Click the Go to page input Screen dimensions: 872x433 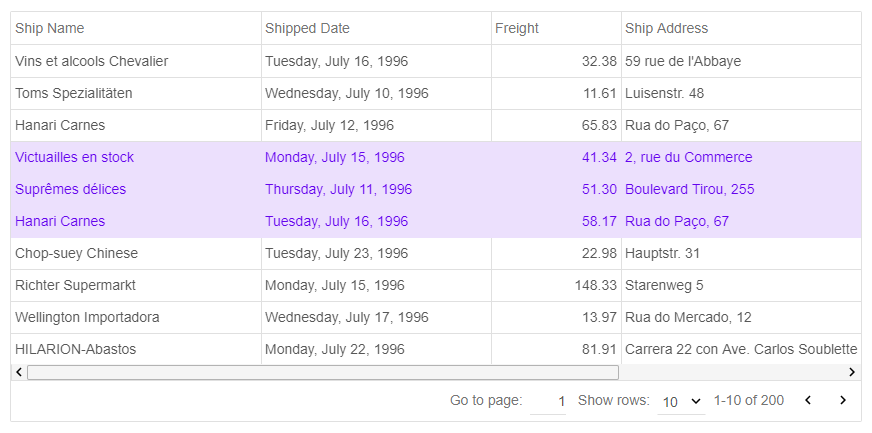tap(548, 401)
